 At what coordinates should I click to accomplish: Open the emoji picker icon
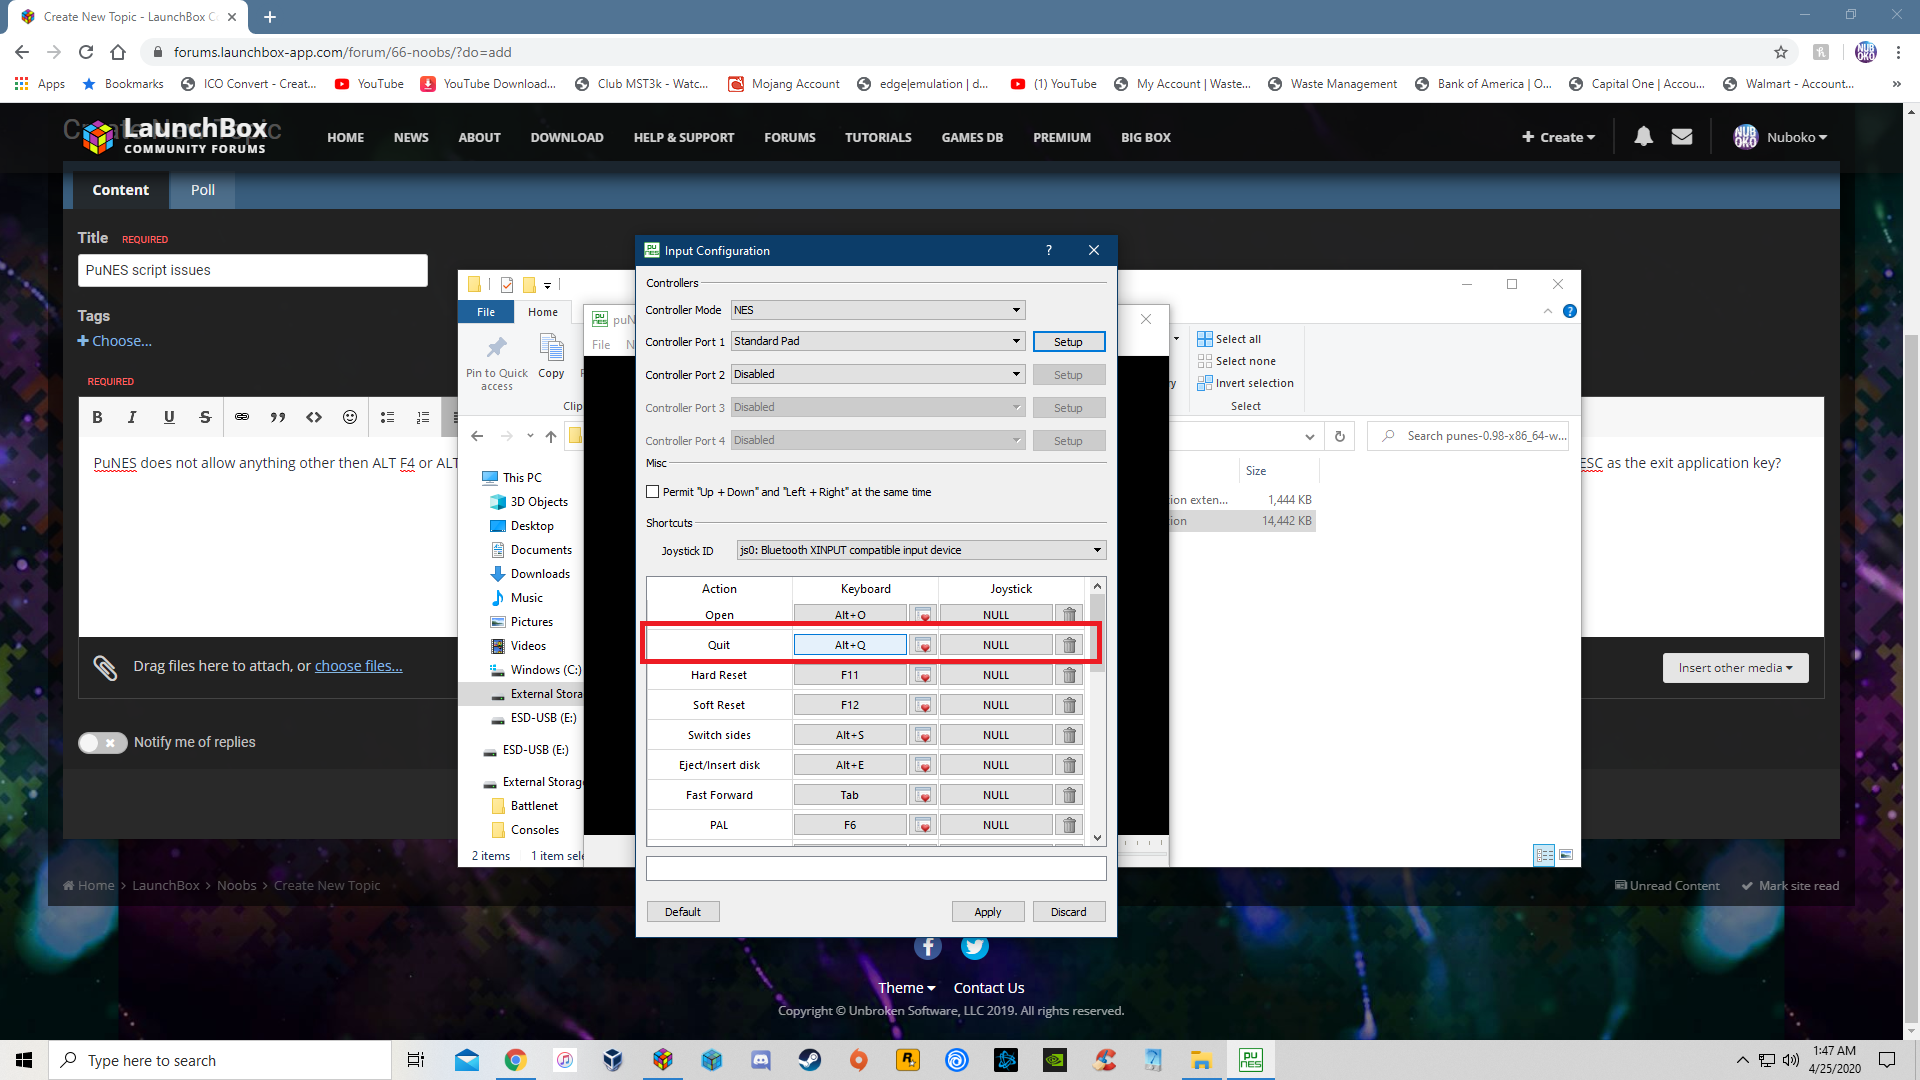pyautogui.click(x=350, y=417)
